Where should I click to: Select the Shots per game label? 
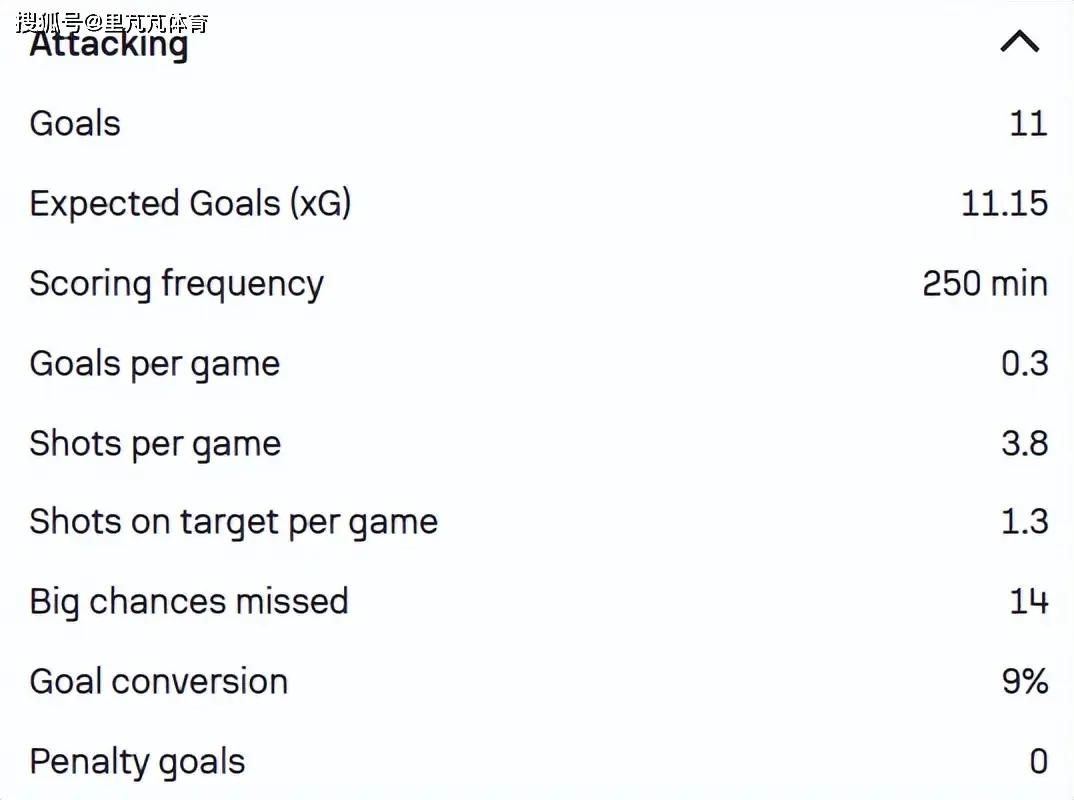click(155, 444)
